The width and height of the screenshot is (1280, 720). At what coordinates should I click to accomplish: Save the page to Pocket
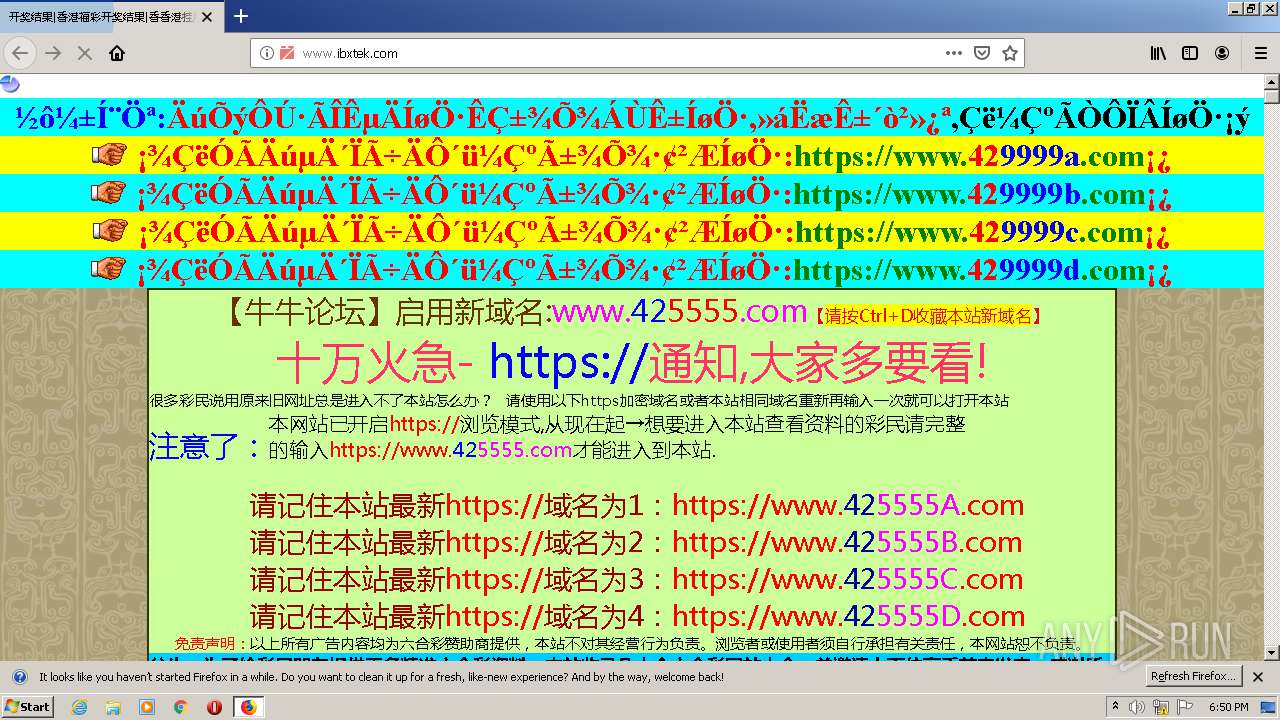pyautogui.click(x=982, y=53)
